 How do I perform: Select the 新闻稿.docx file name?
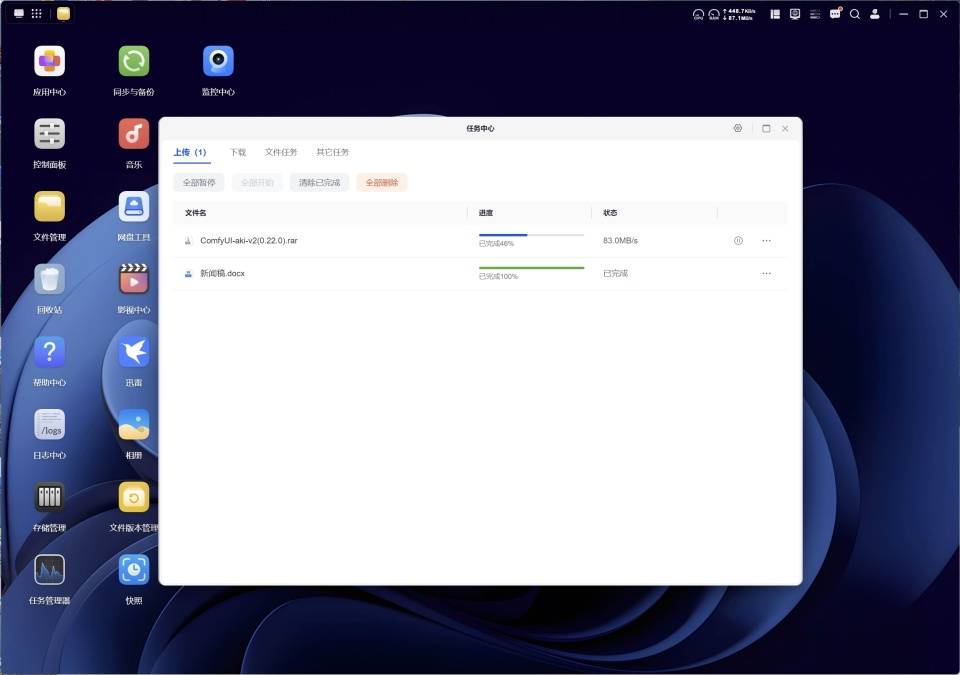pos(222,273)
